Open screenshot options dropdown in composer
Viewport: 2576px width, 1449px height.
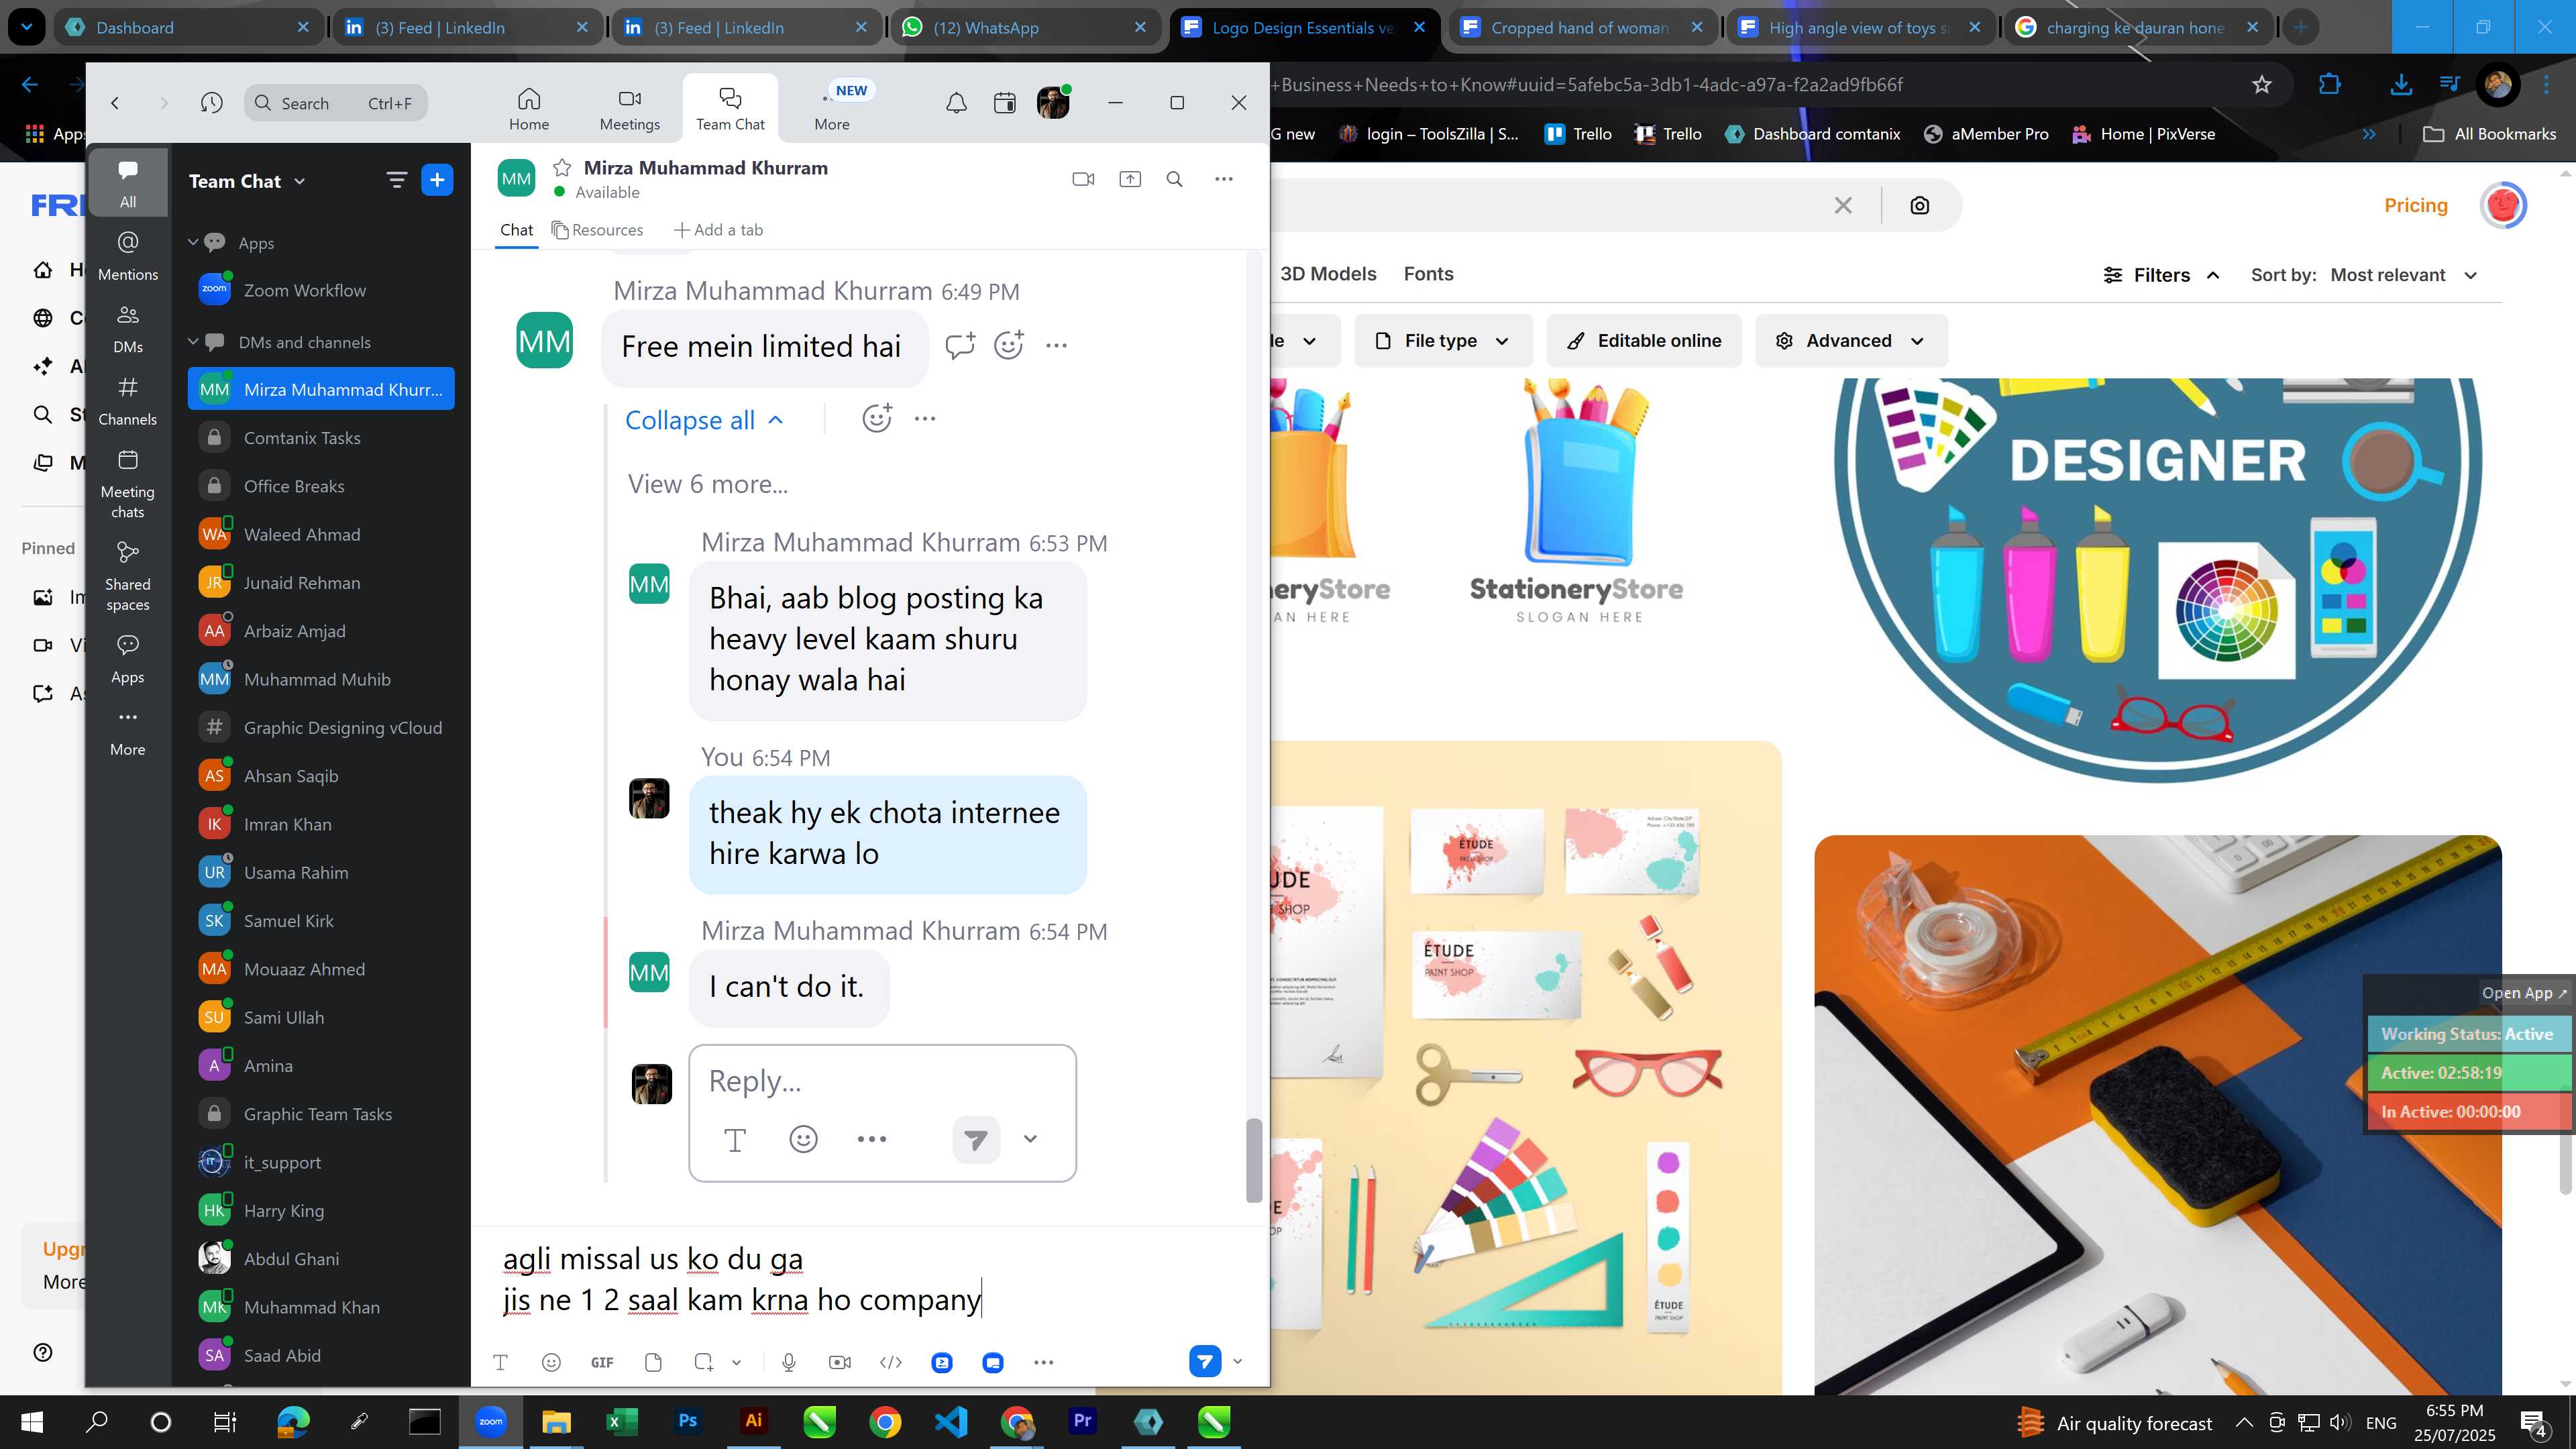pyautogui.click(x=737, y=1362)
